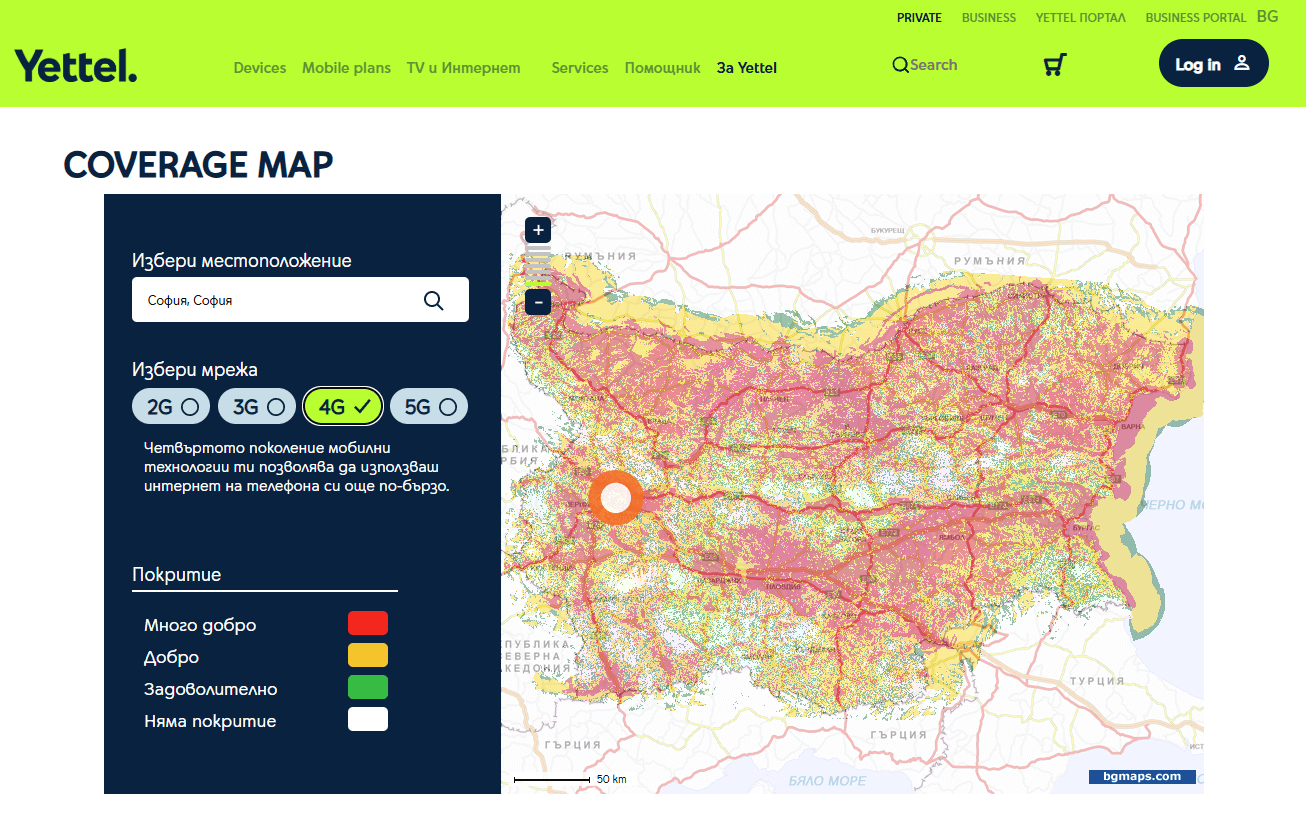Click the map zoom level slider
The height and width of the screenshot is (813, 1306).
tap(538, 266)
